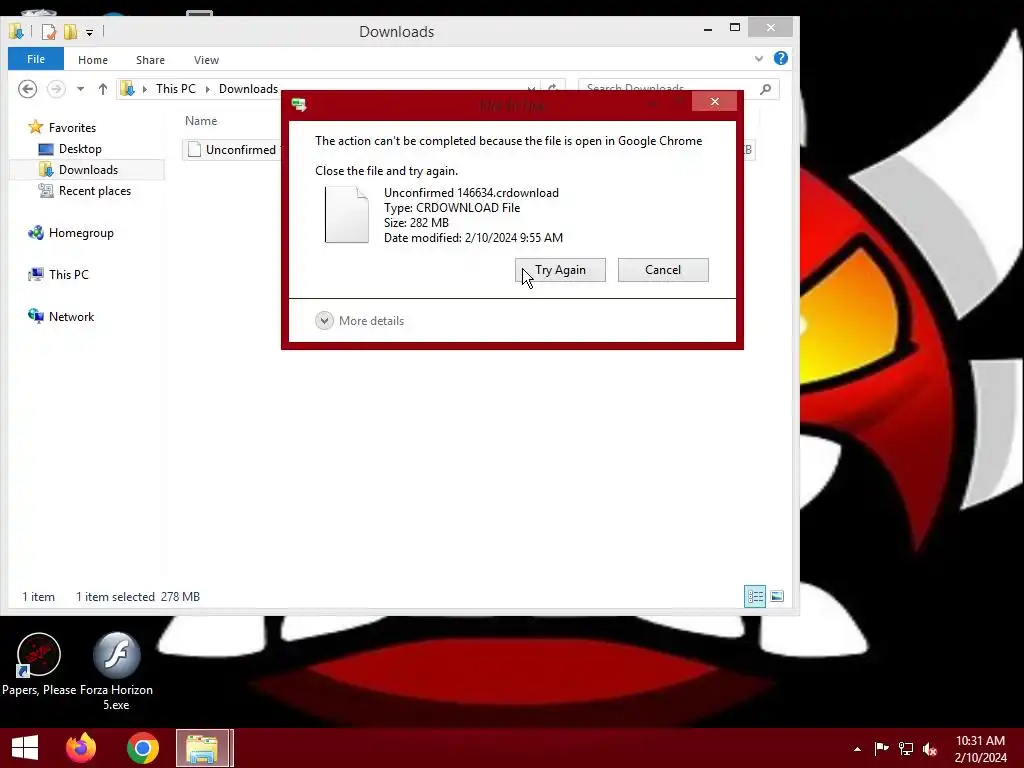Click the network tray icon

[x=906, y=748]
